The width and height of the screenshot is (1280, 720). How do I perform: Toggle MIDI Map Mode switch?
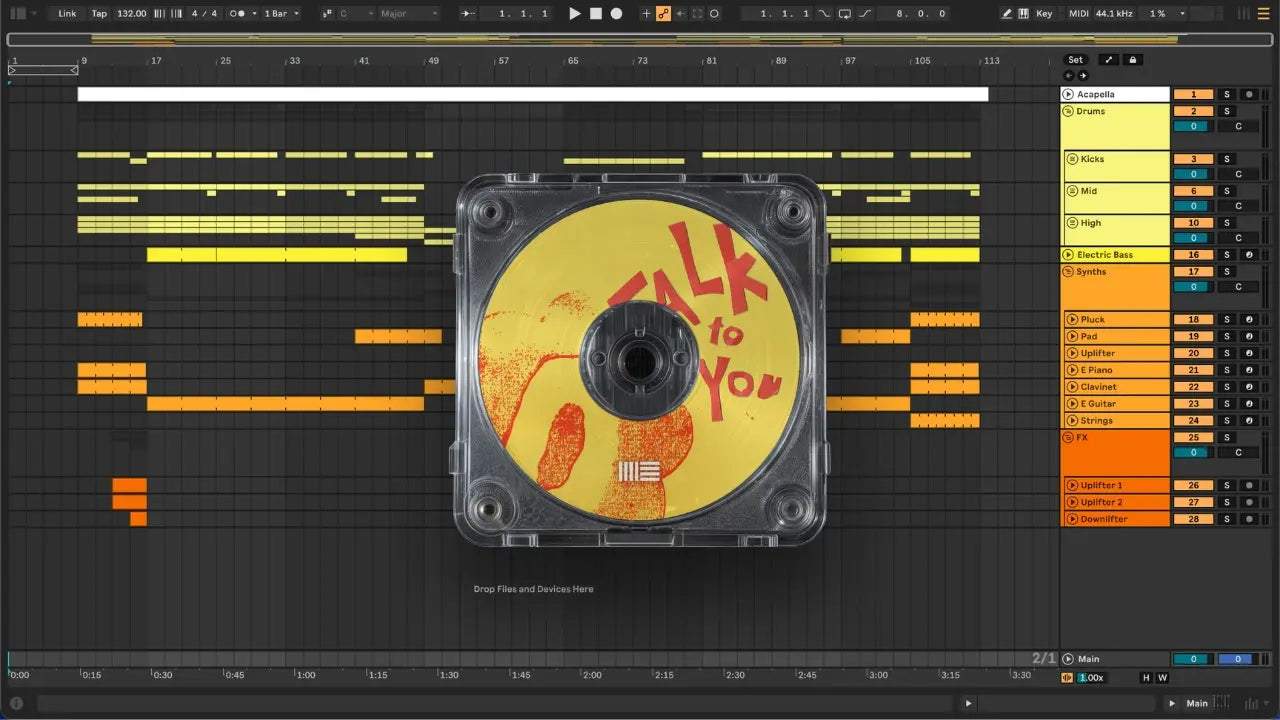[1078, 14]
